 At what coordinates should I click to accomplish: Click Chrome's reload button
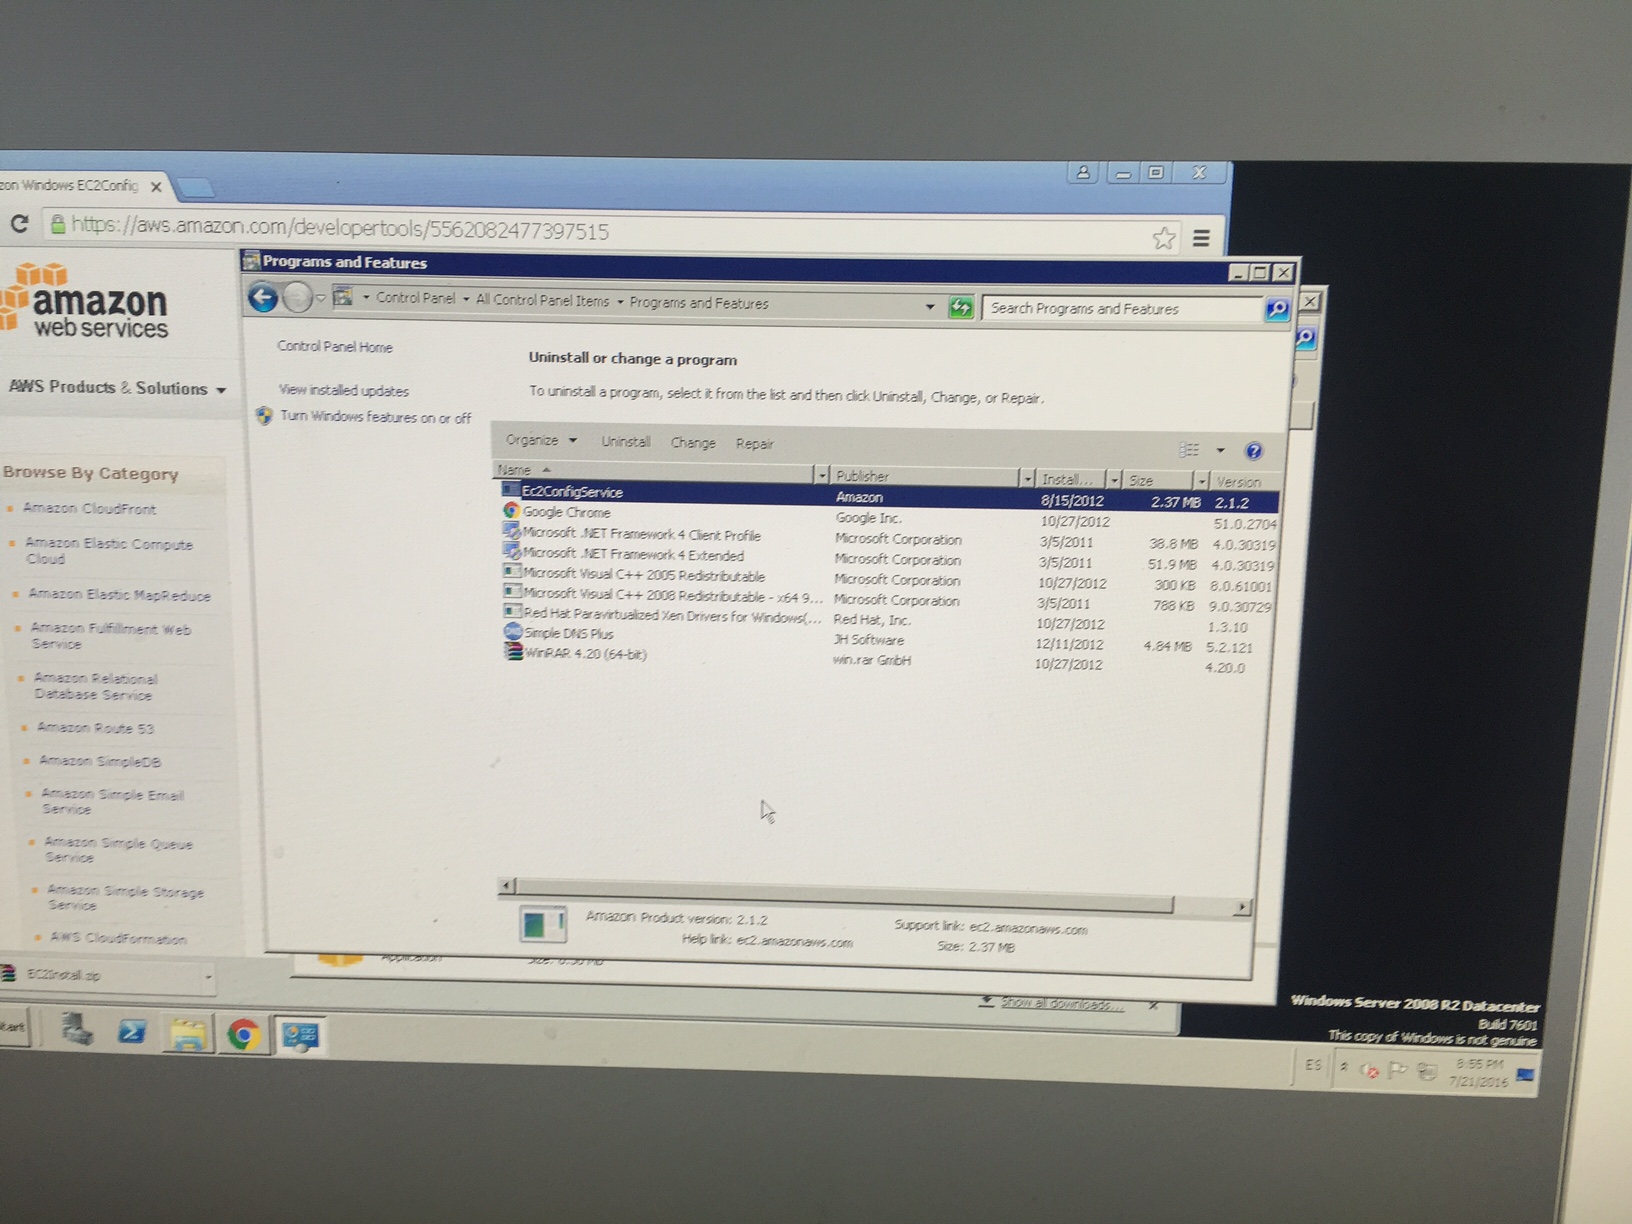pyautogui.click(x=19, y=223)
